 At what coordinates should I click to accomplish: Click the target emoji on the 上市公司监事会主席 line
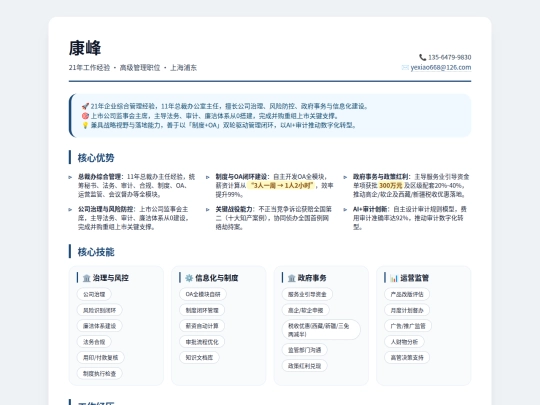click(x=85, y=116)
